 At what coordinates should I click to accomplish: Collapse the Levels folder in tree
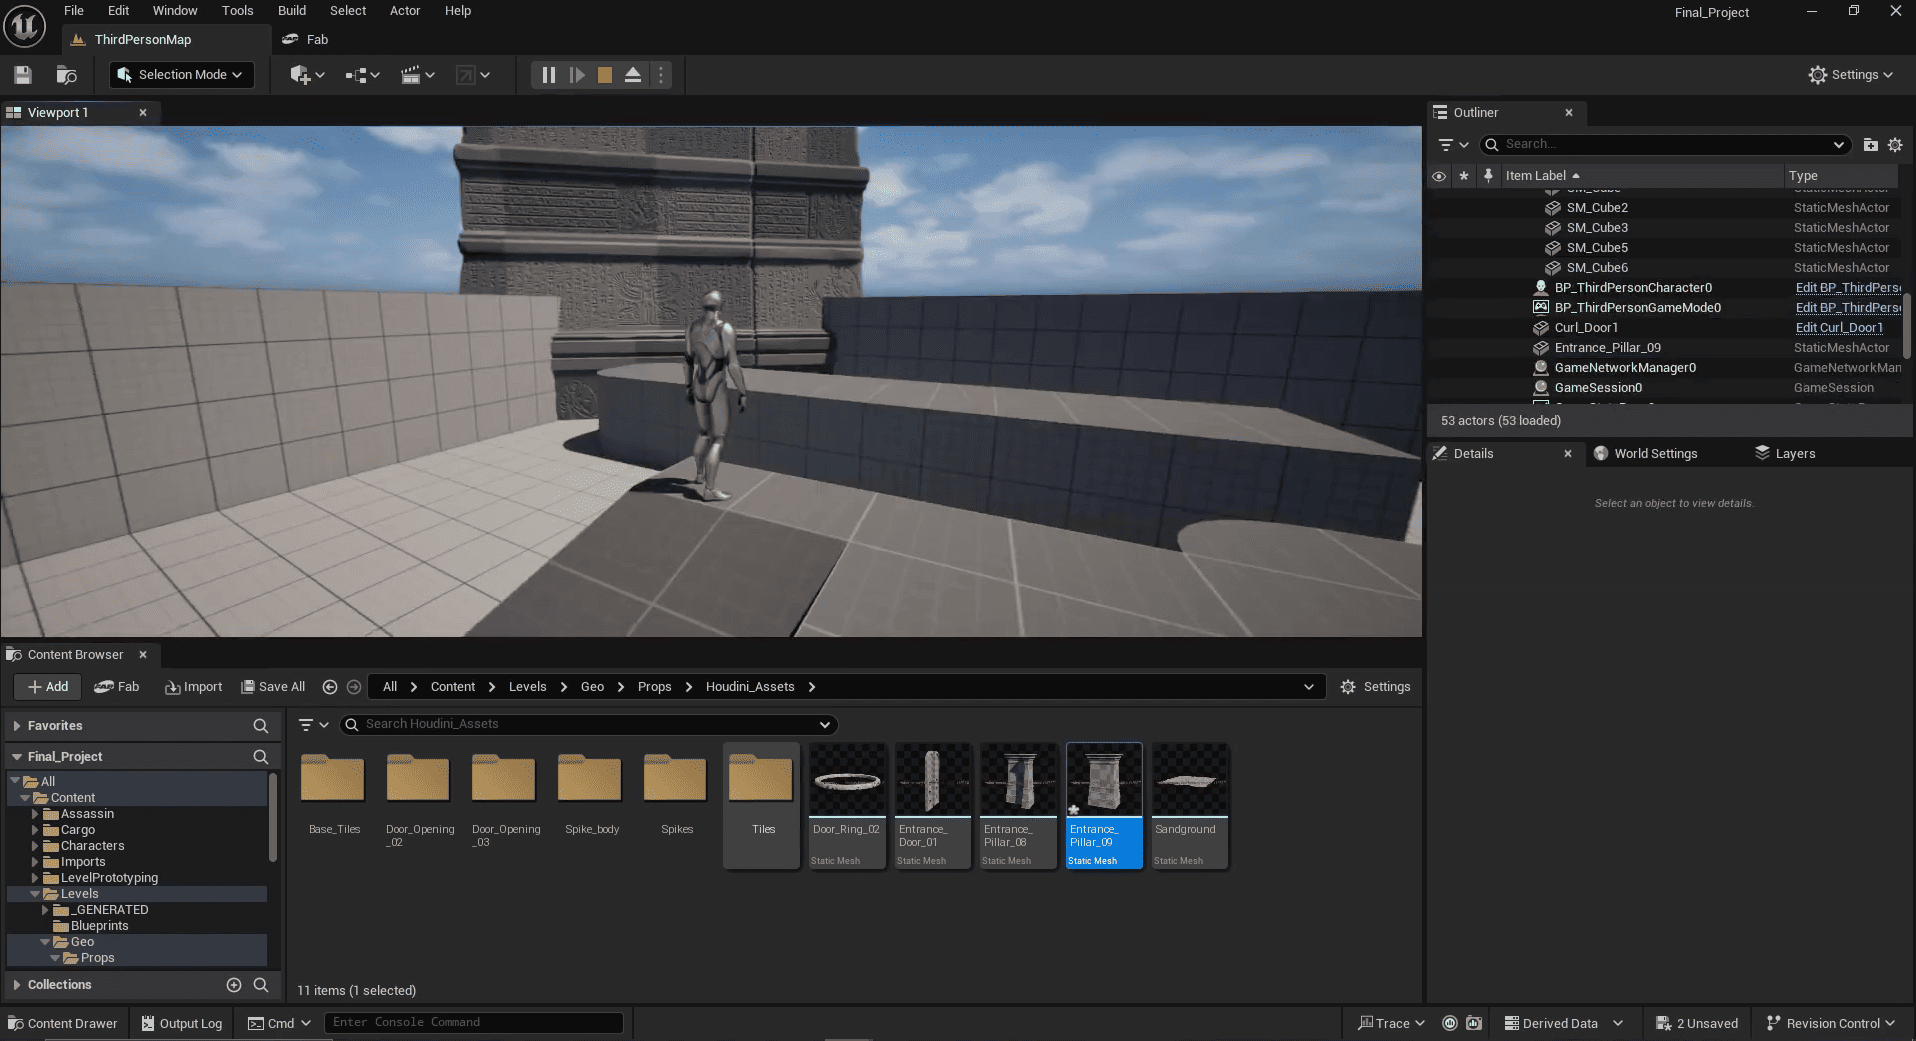(35, 894)
